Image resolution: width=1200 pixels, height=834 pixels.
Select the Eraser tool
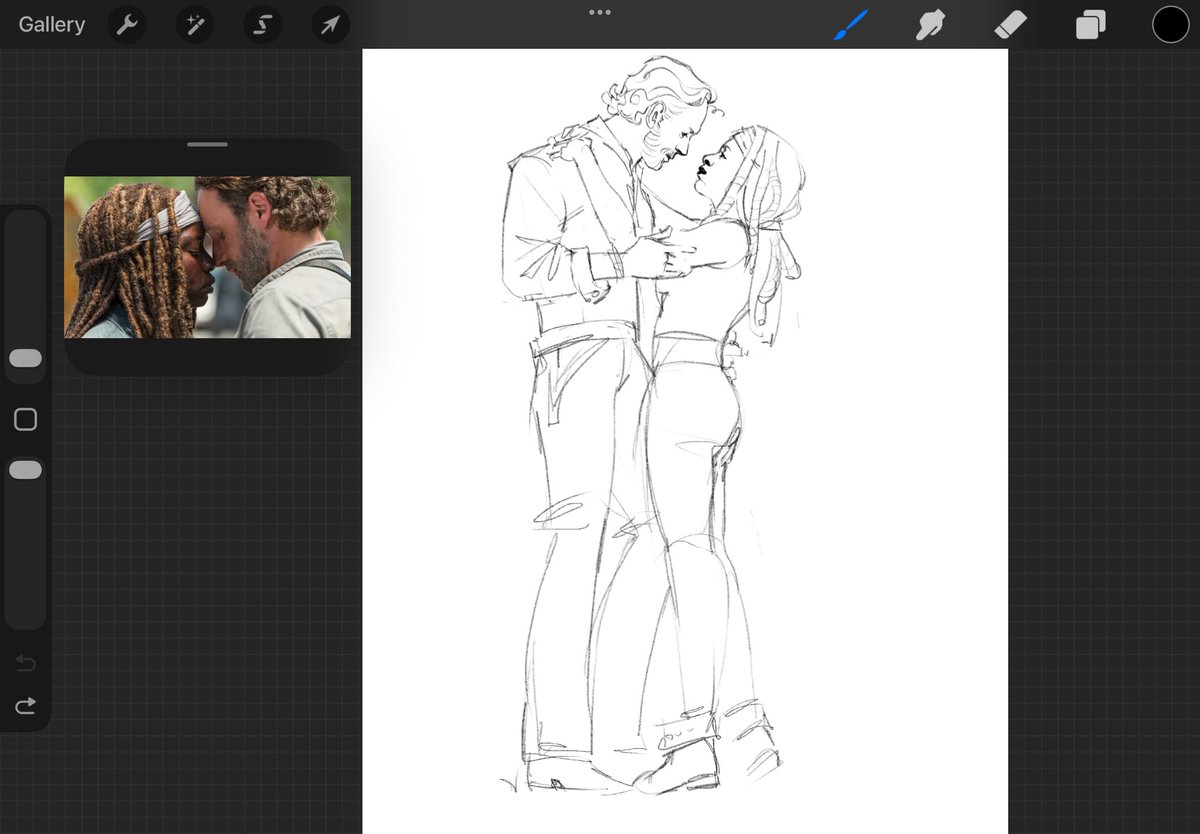1011,25
